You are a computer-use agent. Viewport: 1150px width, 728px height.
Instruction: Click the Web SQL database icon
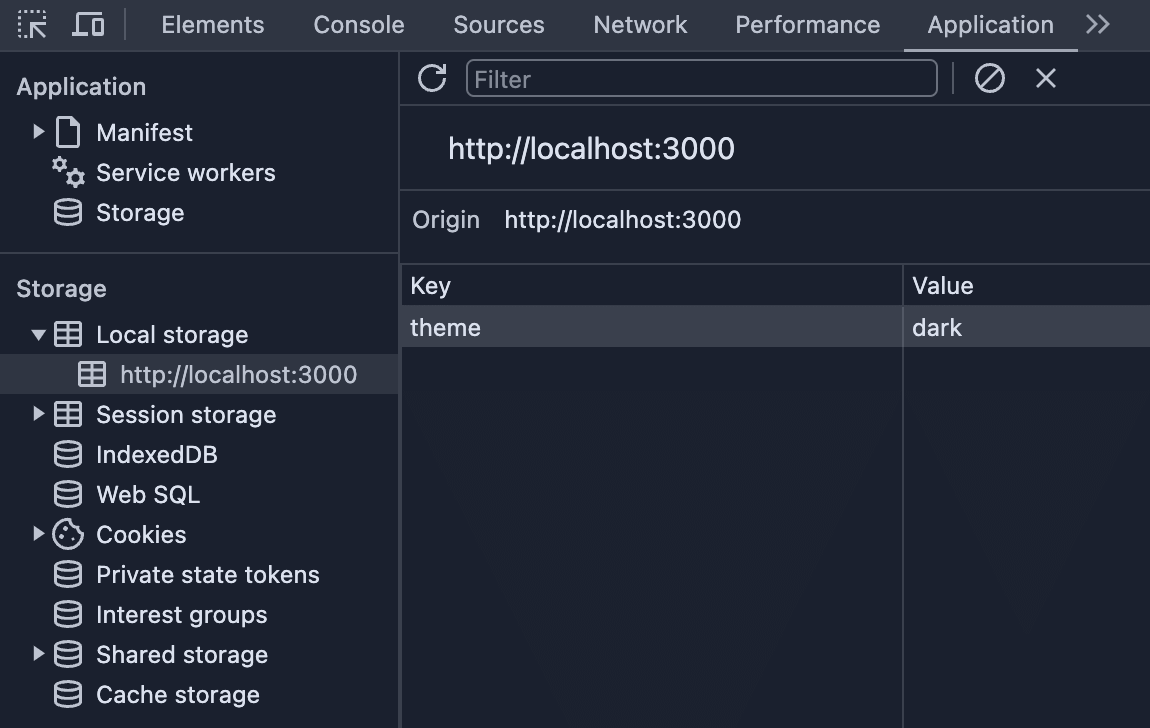(x=67, y=494)
